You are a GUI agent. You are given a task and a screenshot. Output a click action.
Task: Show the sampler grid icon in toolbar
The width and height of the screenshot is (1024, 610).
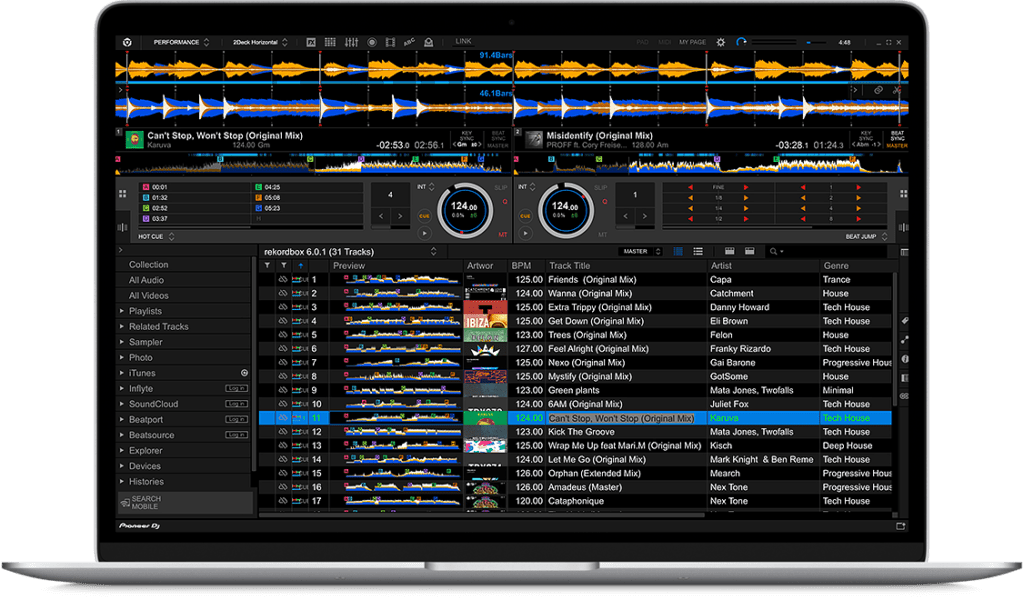point(330,42)
